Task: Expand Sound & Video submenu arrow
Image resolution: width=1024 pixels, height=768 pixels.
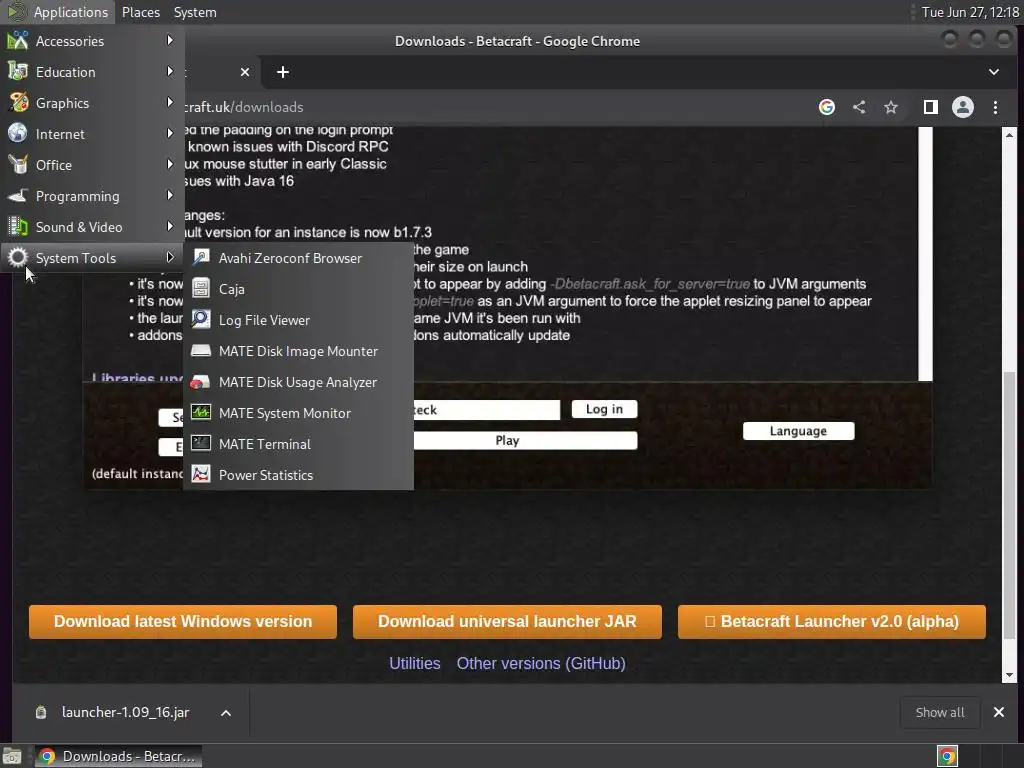Action: [170, 227]
